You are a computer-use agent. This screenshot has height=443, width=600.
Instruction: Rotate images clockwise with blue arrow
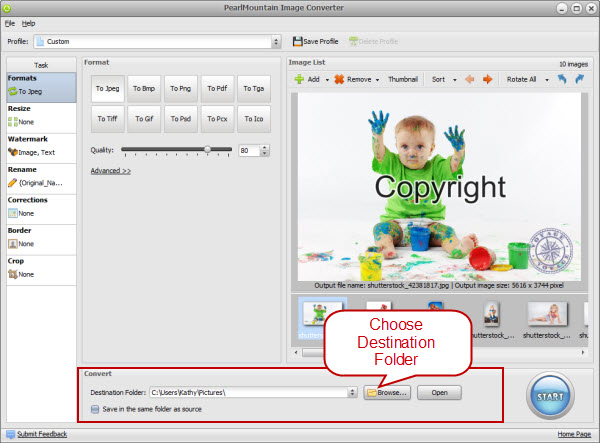[578, 79]
